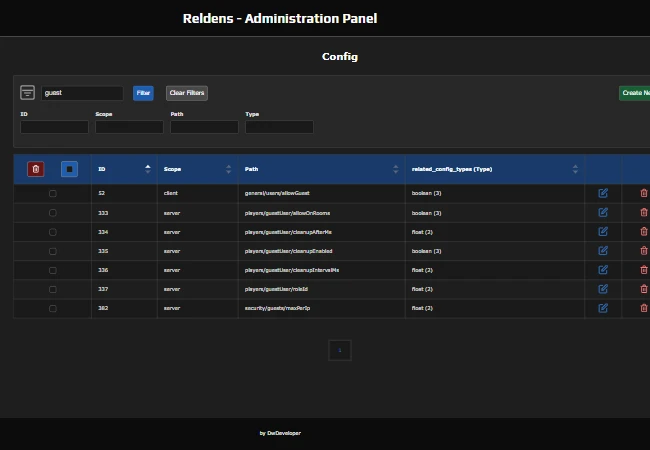Click the filter toggle icon beside search box
The height and width of the screenshot is (450, 650).
27,92
